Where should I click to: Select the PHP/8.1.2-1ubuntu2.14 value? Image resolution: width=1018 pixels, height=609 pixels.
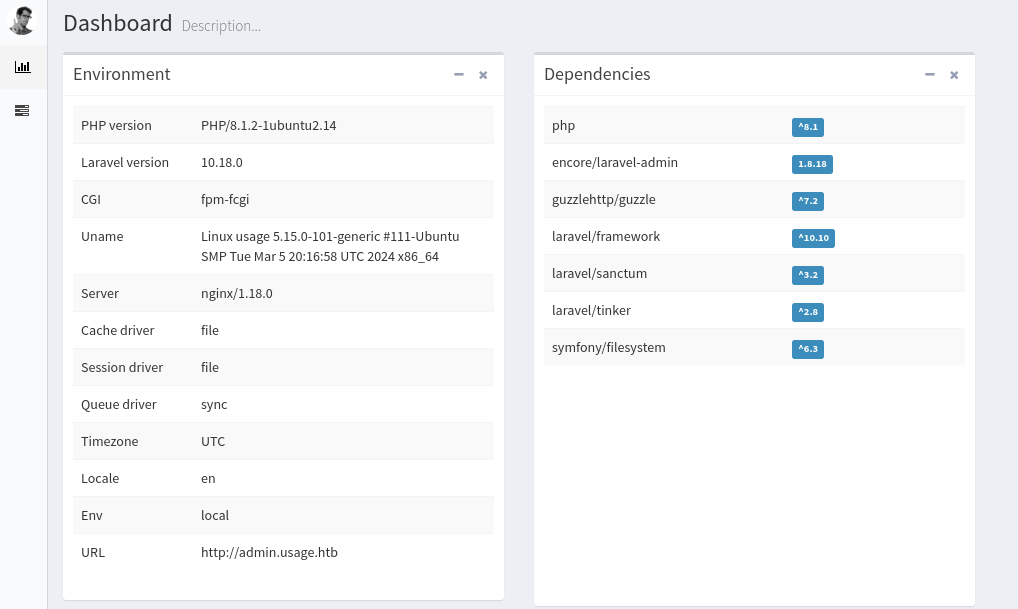pos(268,125)
